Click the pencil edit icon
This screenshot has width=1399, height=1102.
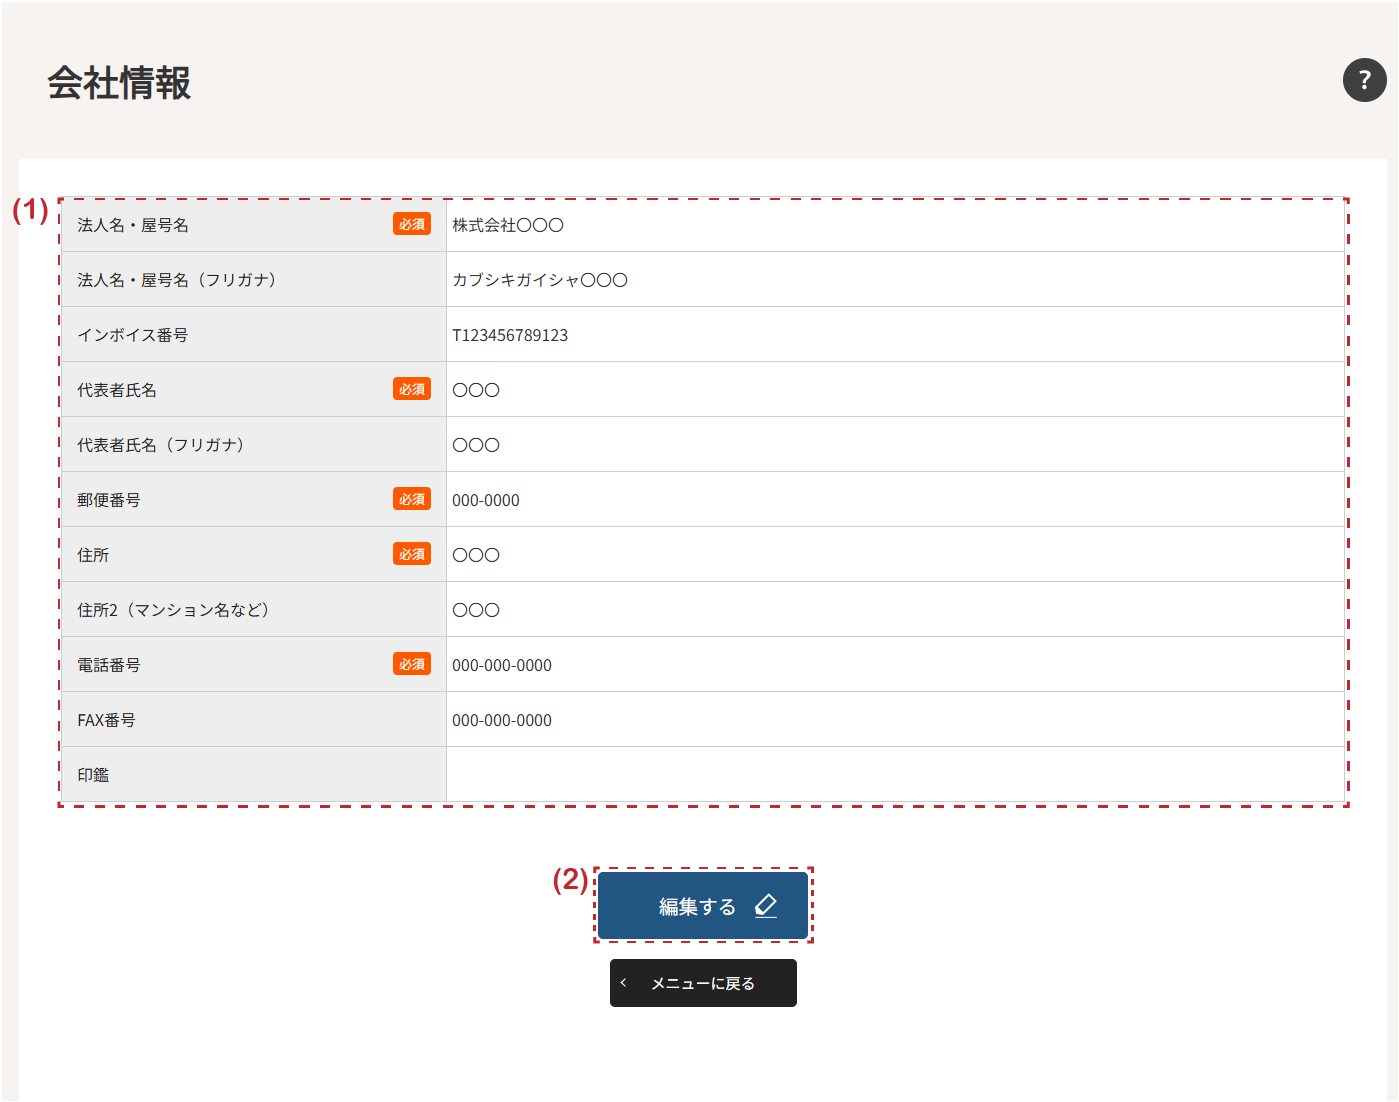click(766, 905)
